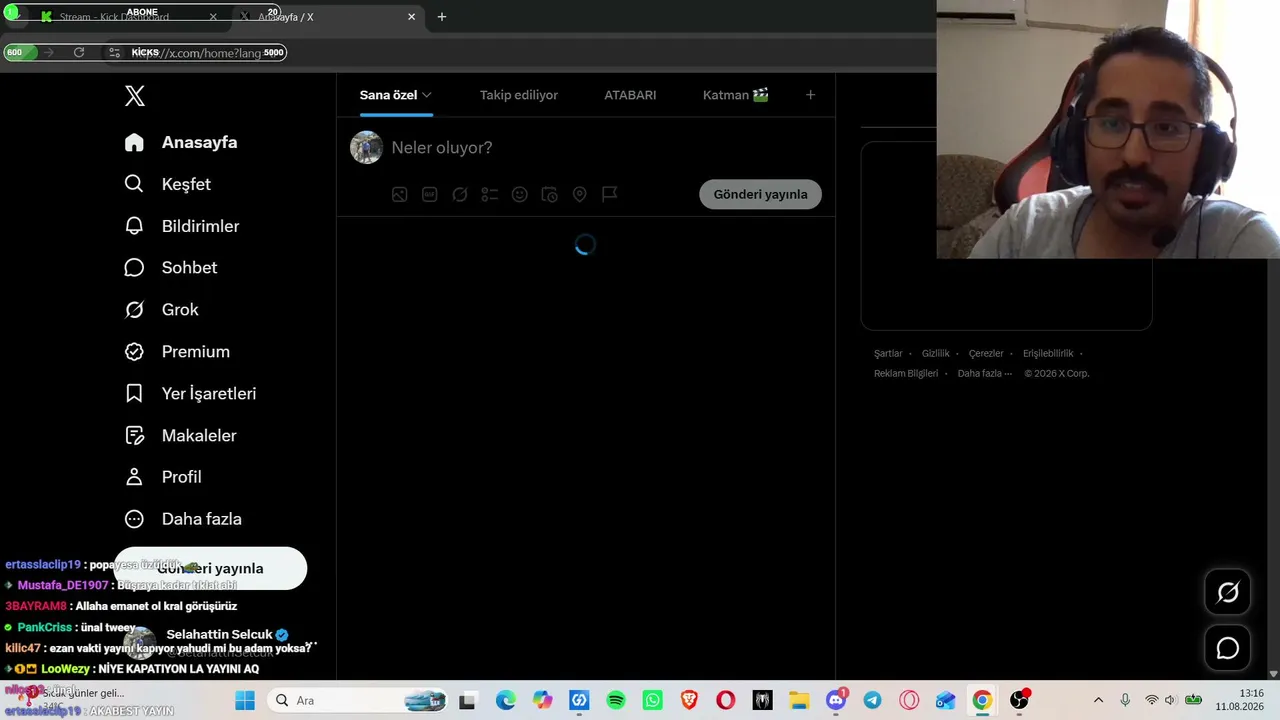Screen dimensions: 1280x720
Task: Click the Windows Start button
Action: [x=245, y=700]
